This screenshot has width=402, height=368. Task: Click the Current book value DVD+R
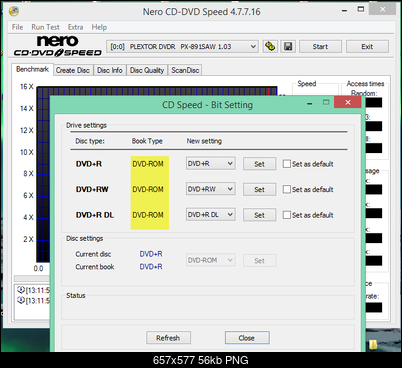point(151,267)
